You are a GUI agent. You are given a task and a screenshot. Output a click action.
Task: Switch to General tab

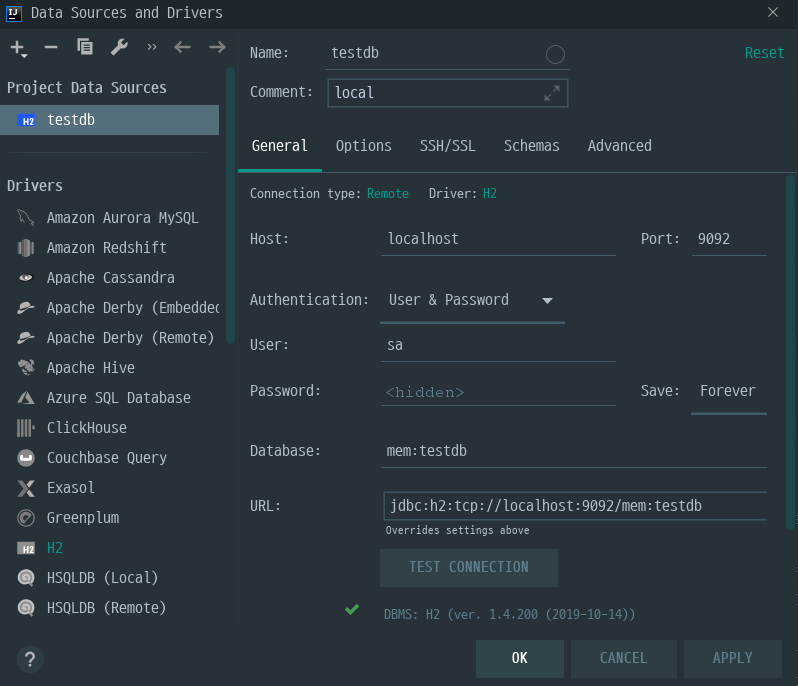(x=280, y=146)
